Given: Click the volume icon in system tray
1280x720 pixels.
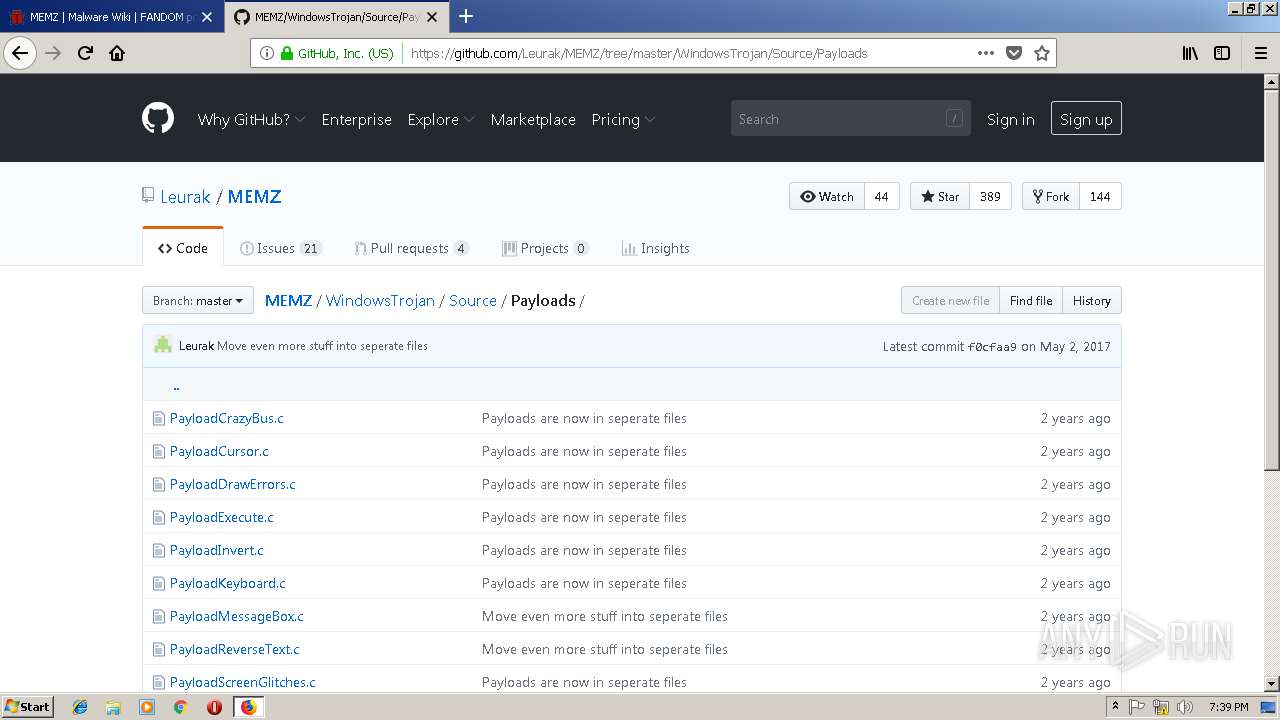Looking at the screenshot, I should pos(1183,707).
